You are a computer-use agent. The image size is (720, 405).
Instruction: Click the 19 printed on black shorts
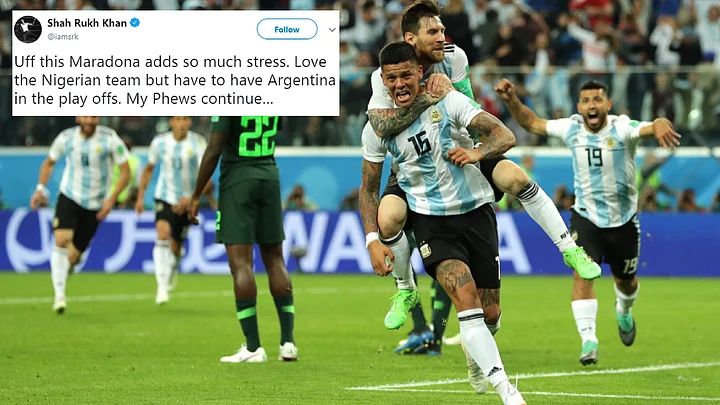[x=630, y=265]
